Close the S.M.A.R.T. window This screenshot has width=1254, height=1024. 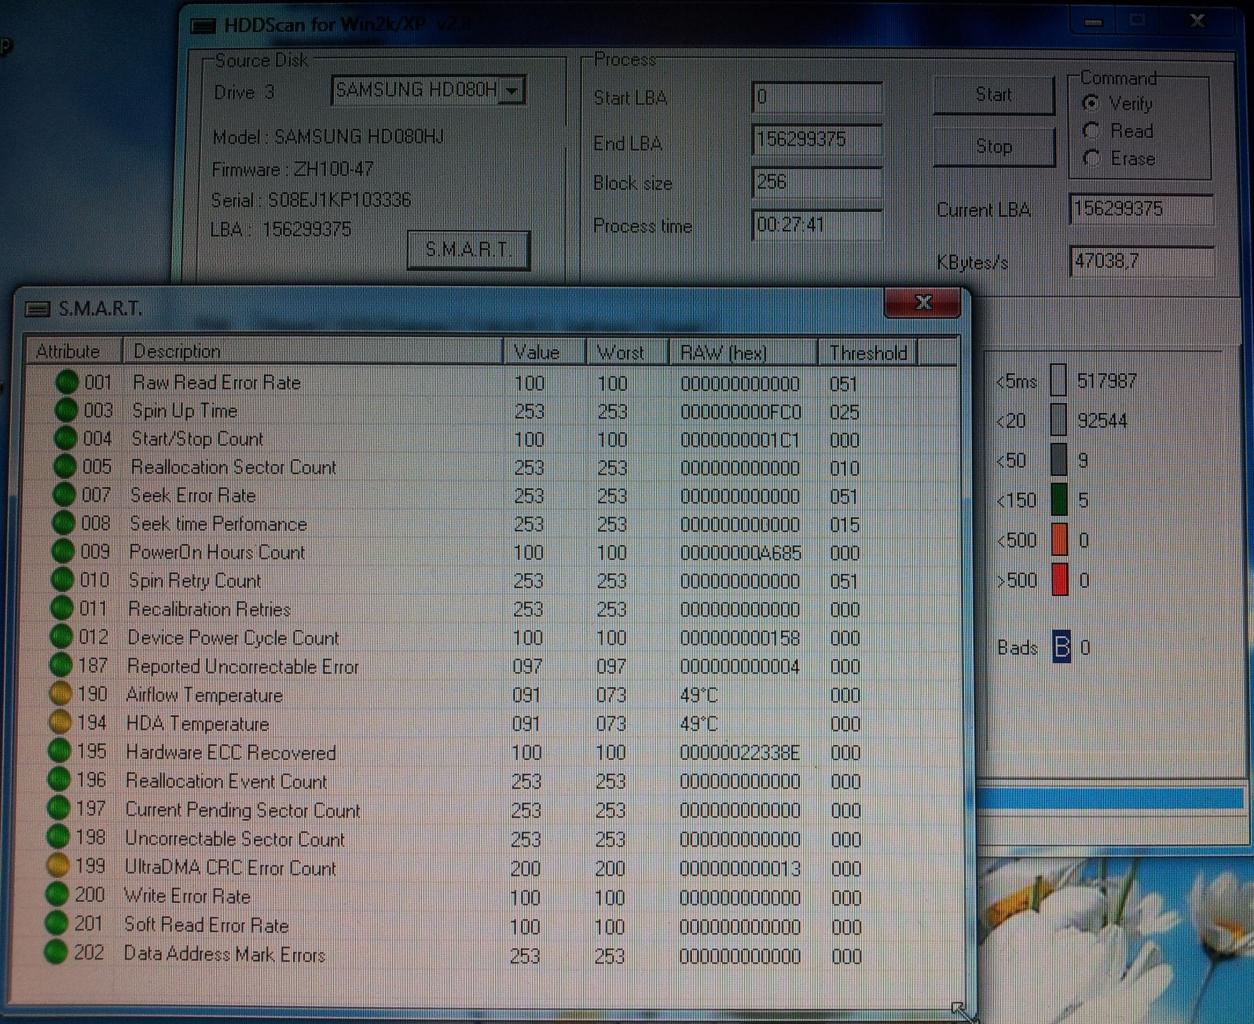[923, 302]
